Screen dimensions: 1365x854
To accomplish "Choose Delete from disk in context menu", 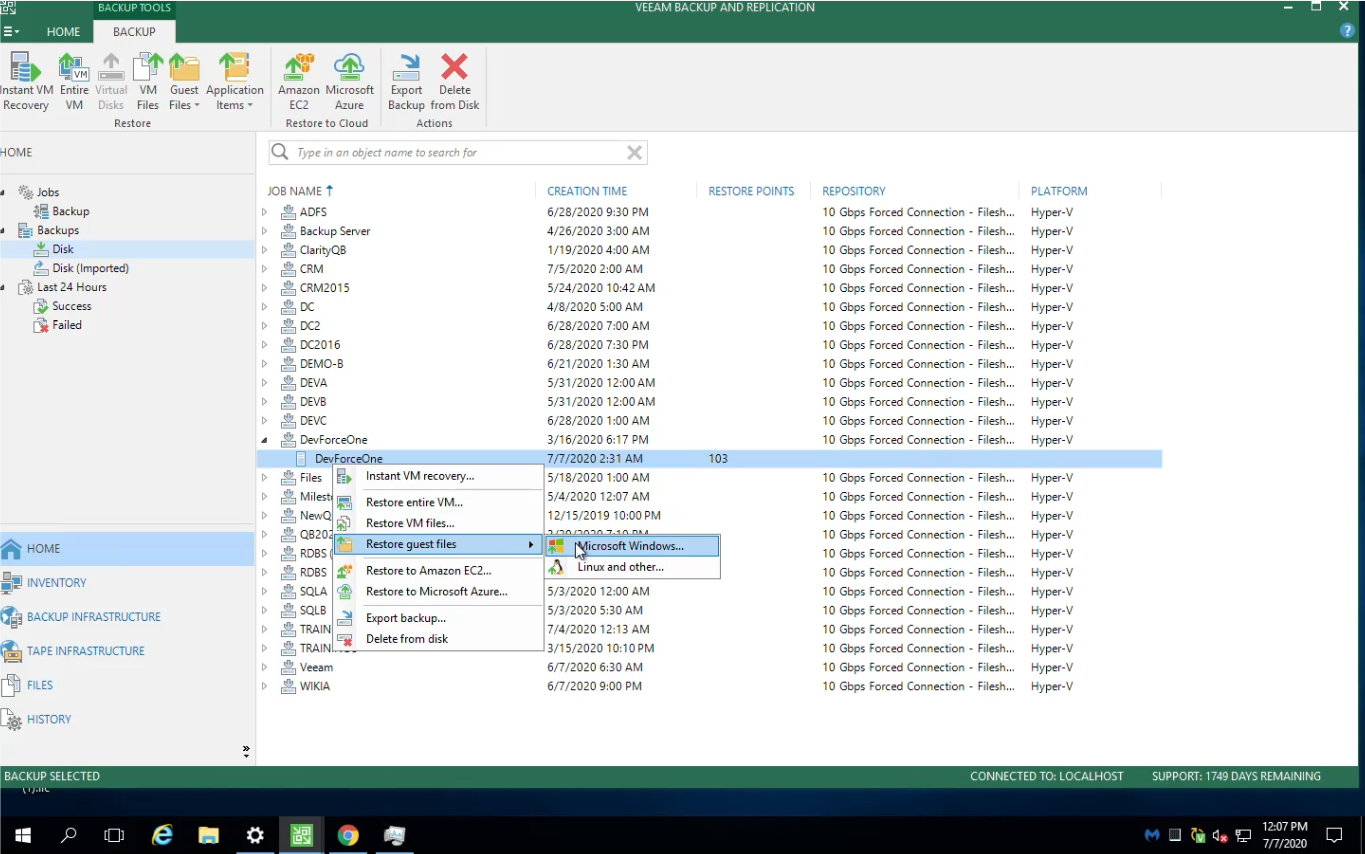I will [438, 639].
